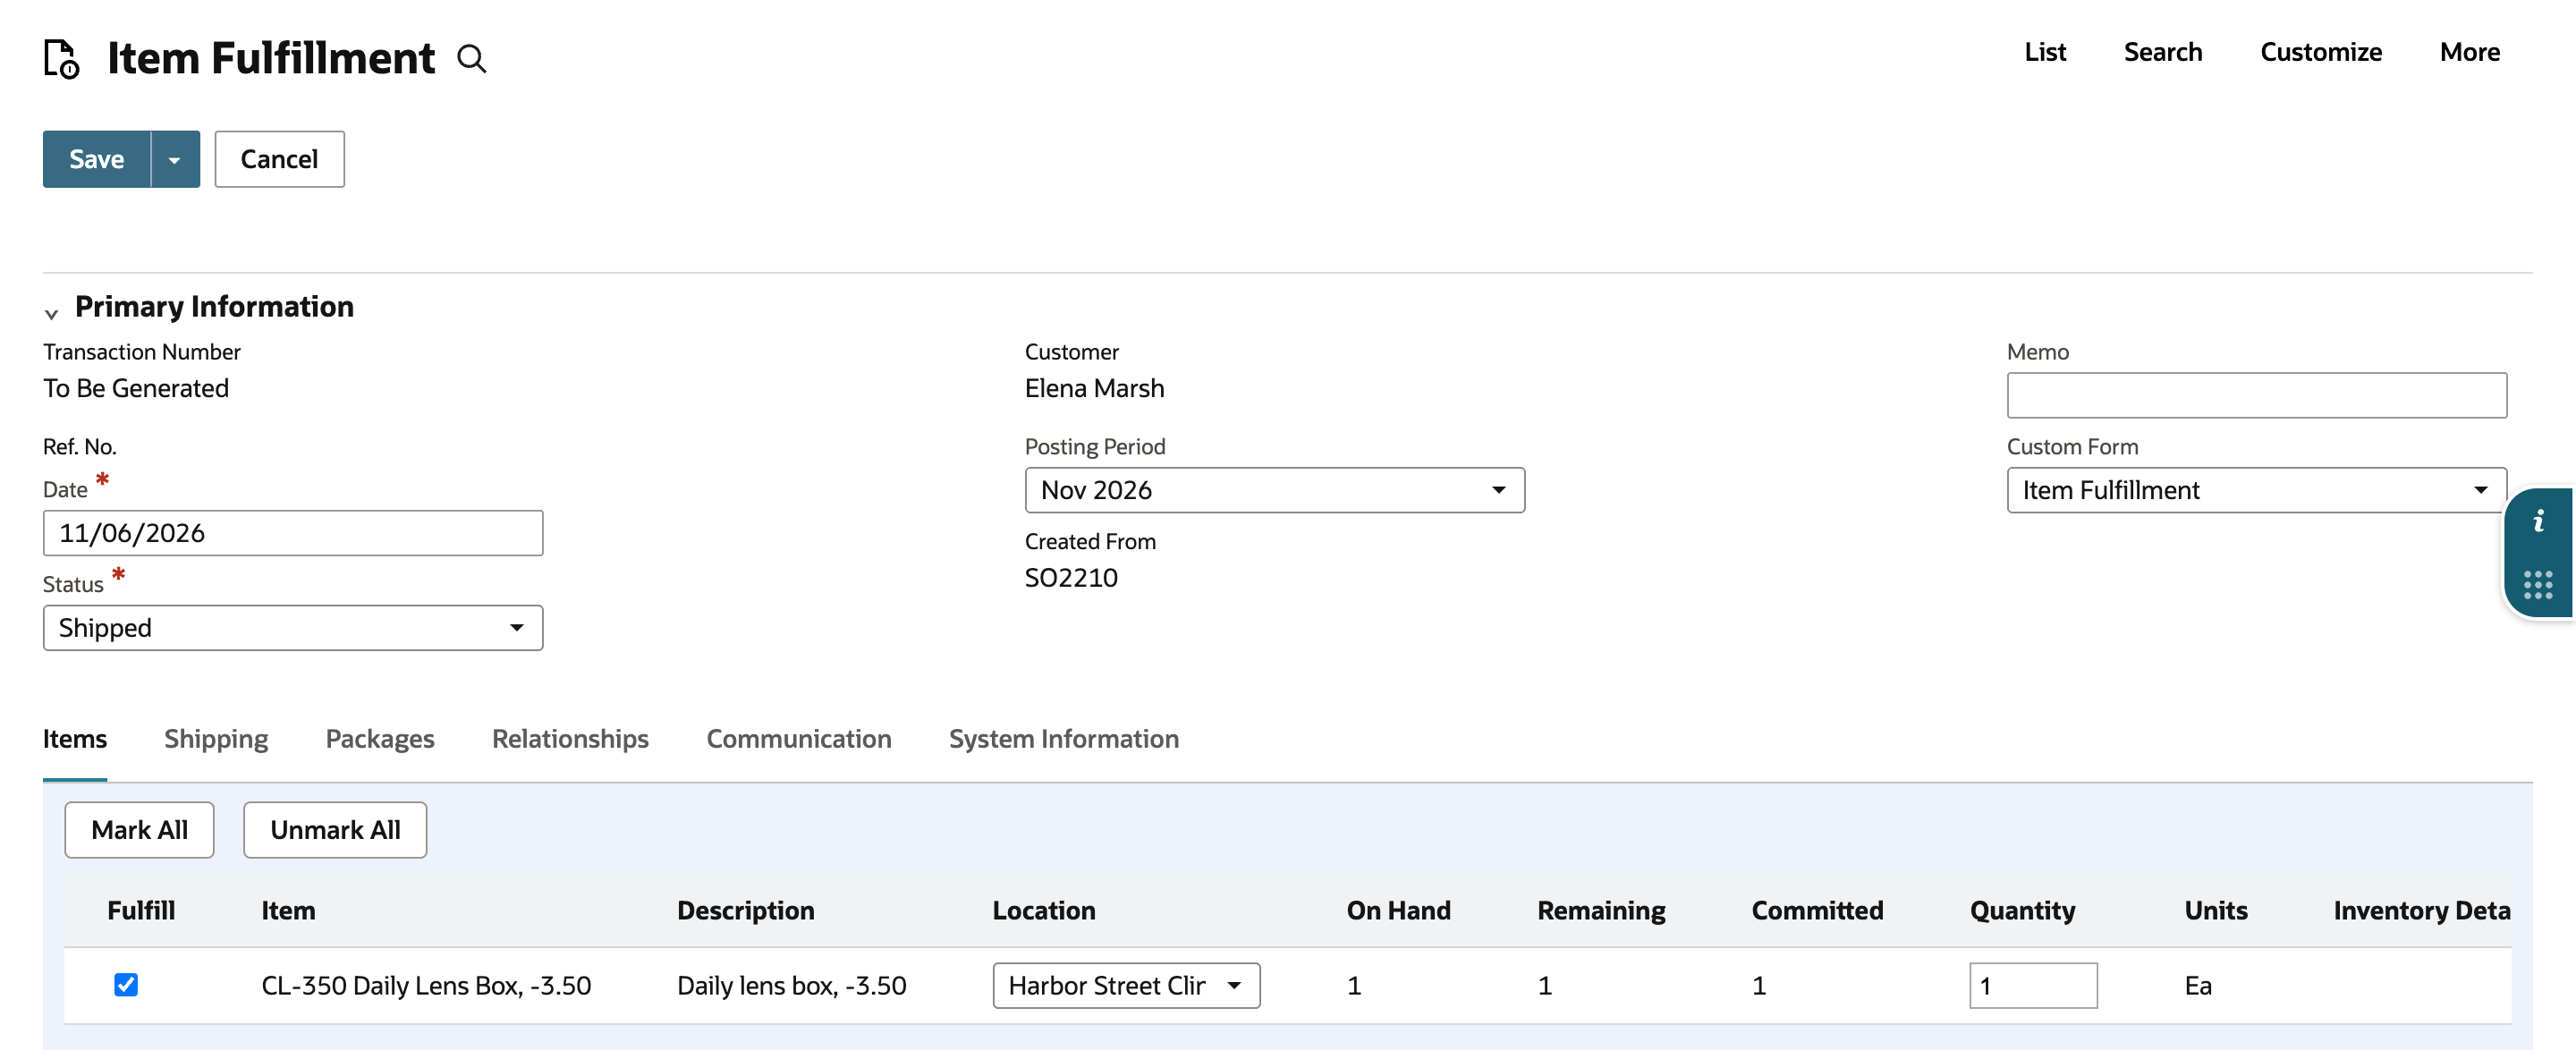This screenshot has width=2576, height=1059.
Task: Click the Quantity field for CL-350
Action: point(2033,986)
